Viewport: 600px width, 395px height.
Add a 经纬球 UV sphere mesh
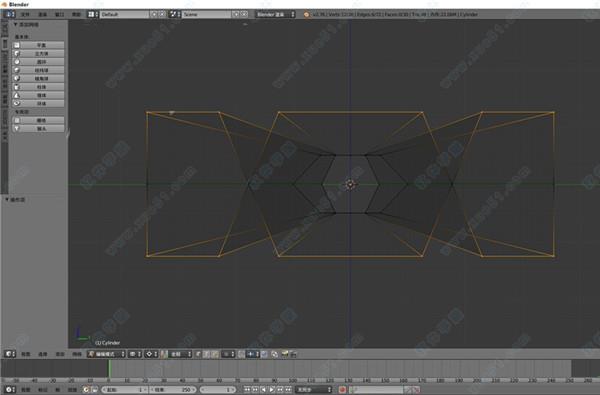pyautogui.click(x=38, y=70)
